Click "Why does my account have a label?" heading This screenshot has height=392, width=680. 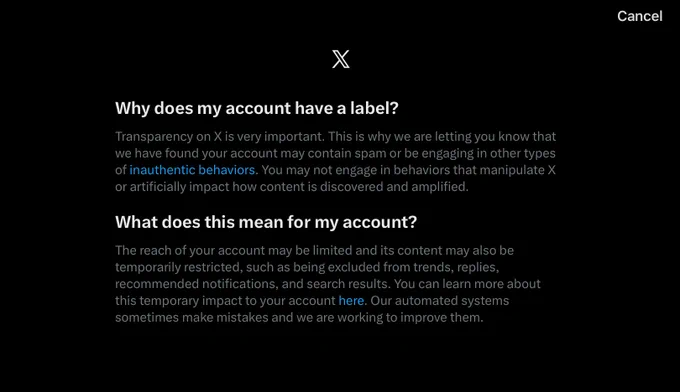pyautogui.click(x=257, y=108)
